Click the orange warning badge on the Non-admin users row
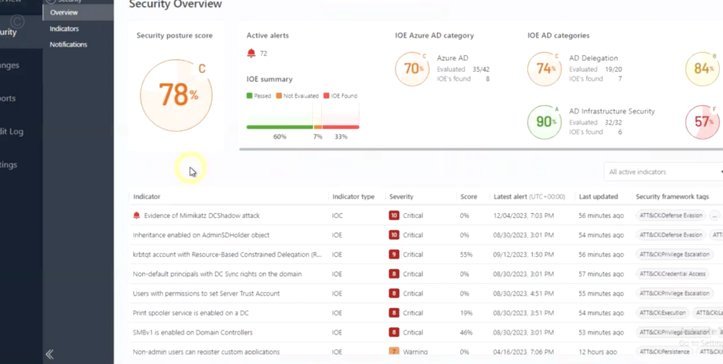This screenshot has height=364, width=723. tap(394, 352)
